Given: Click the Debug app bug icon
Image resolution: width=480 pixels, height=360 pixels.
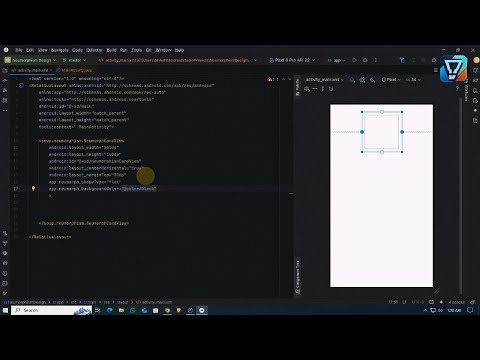Looking at the screenshot, I should click(365, 60).
